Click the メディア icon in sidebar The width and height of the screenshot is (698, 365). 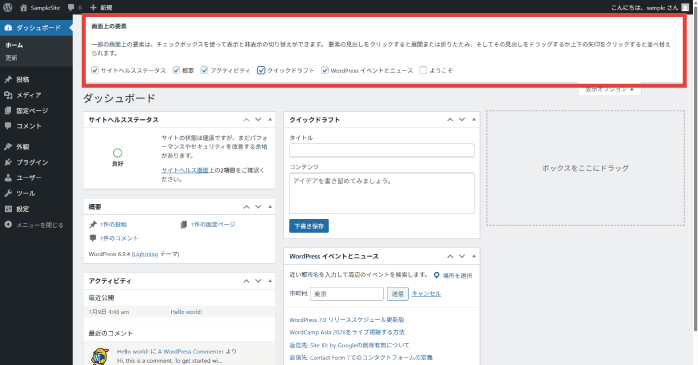pos(8,95)
